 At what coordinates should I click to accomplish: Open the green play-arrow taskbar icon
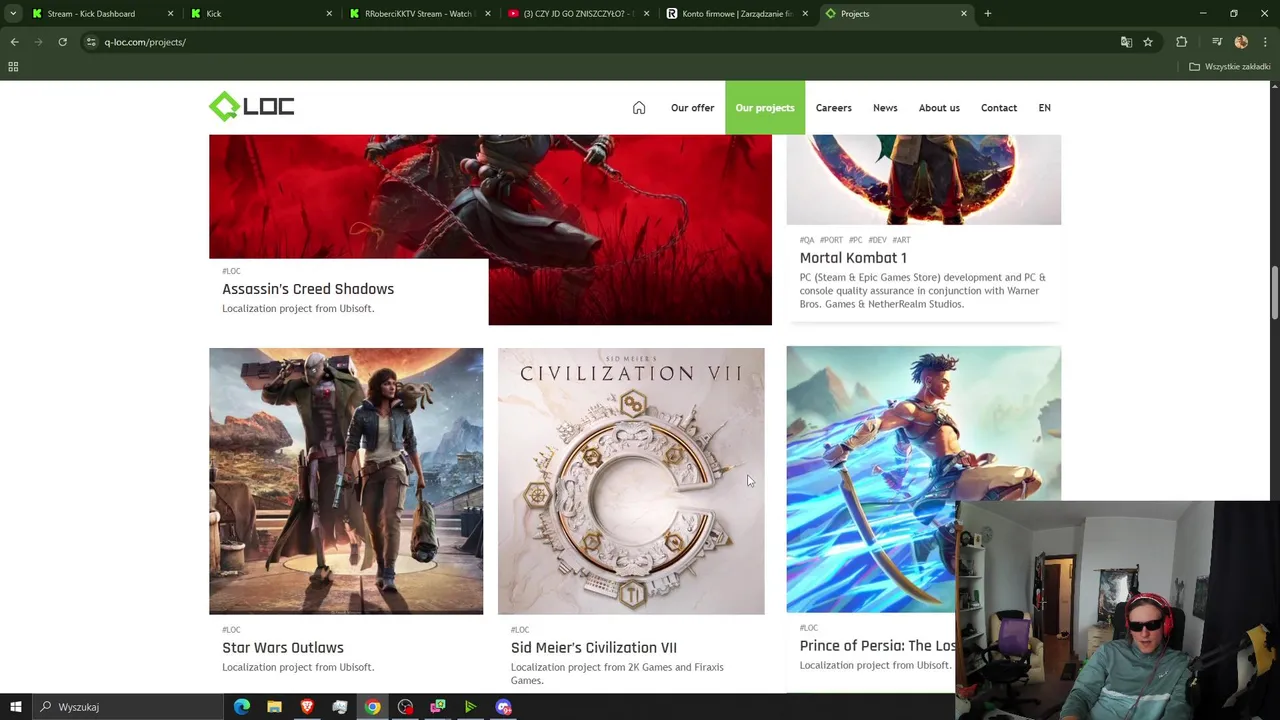pos(470,707)
